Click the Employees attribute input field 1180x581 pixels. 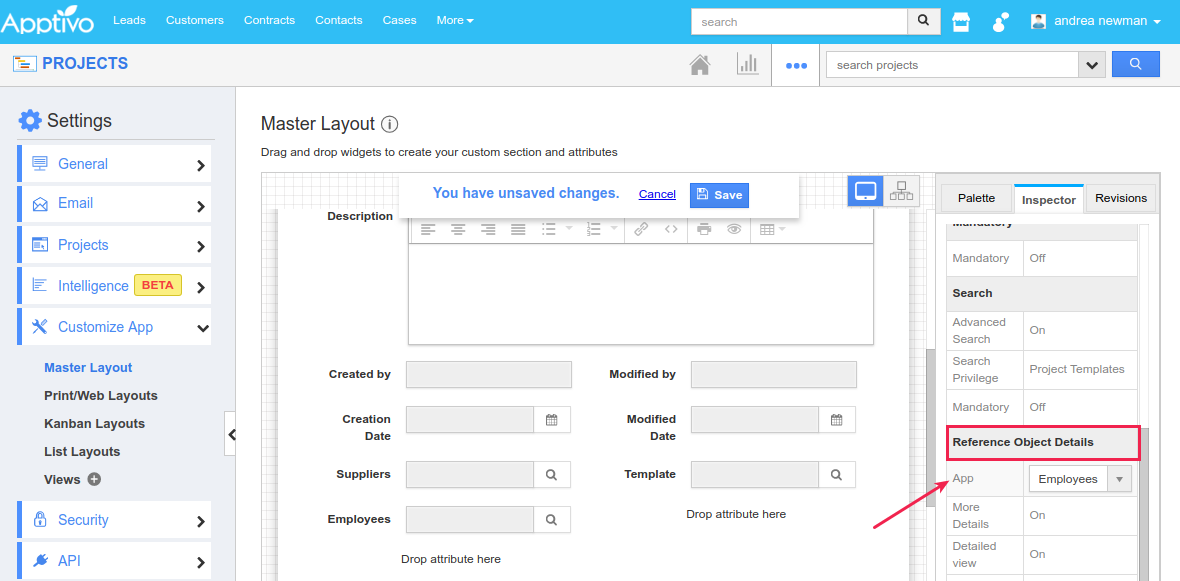[469, 520]
